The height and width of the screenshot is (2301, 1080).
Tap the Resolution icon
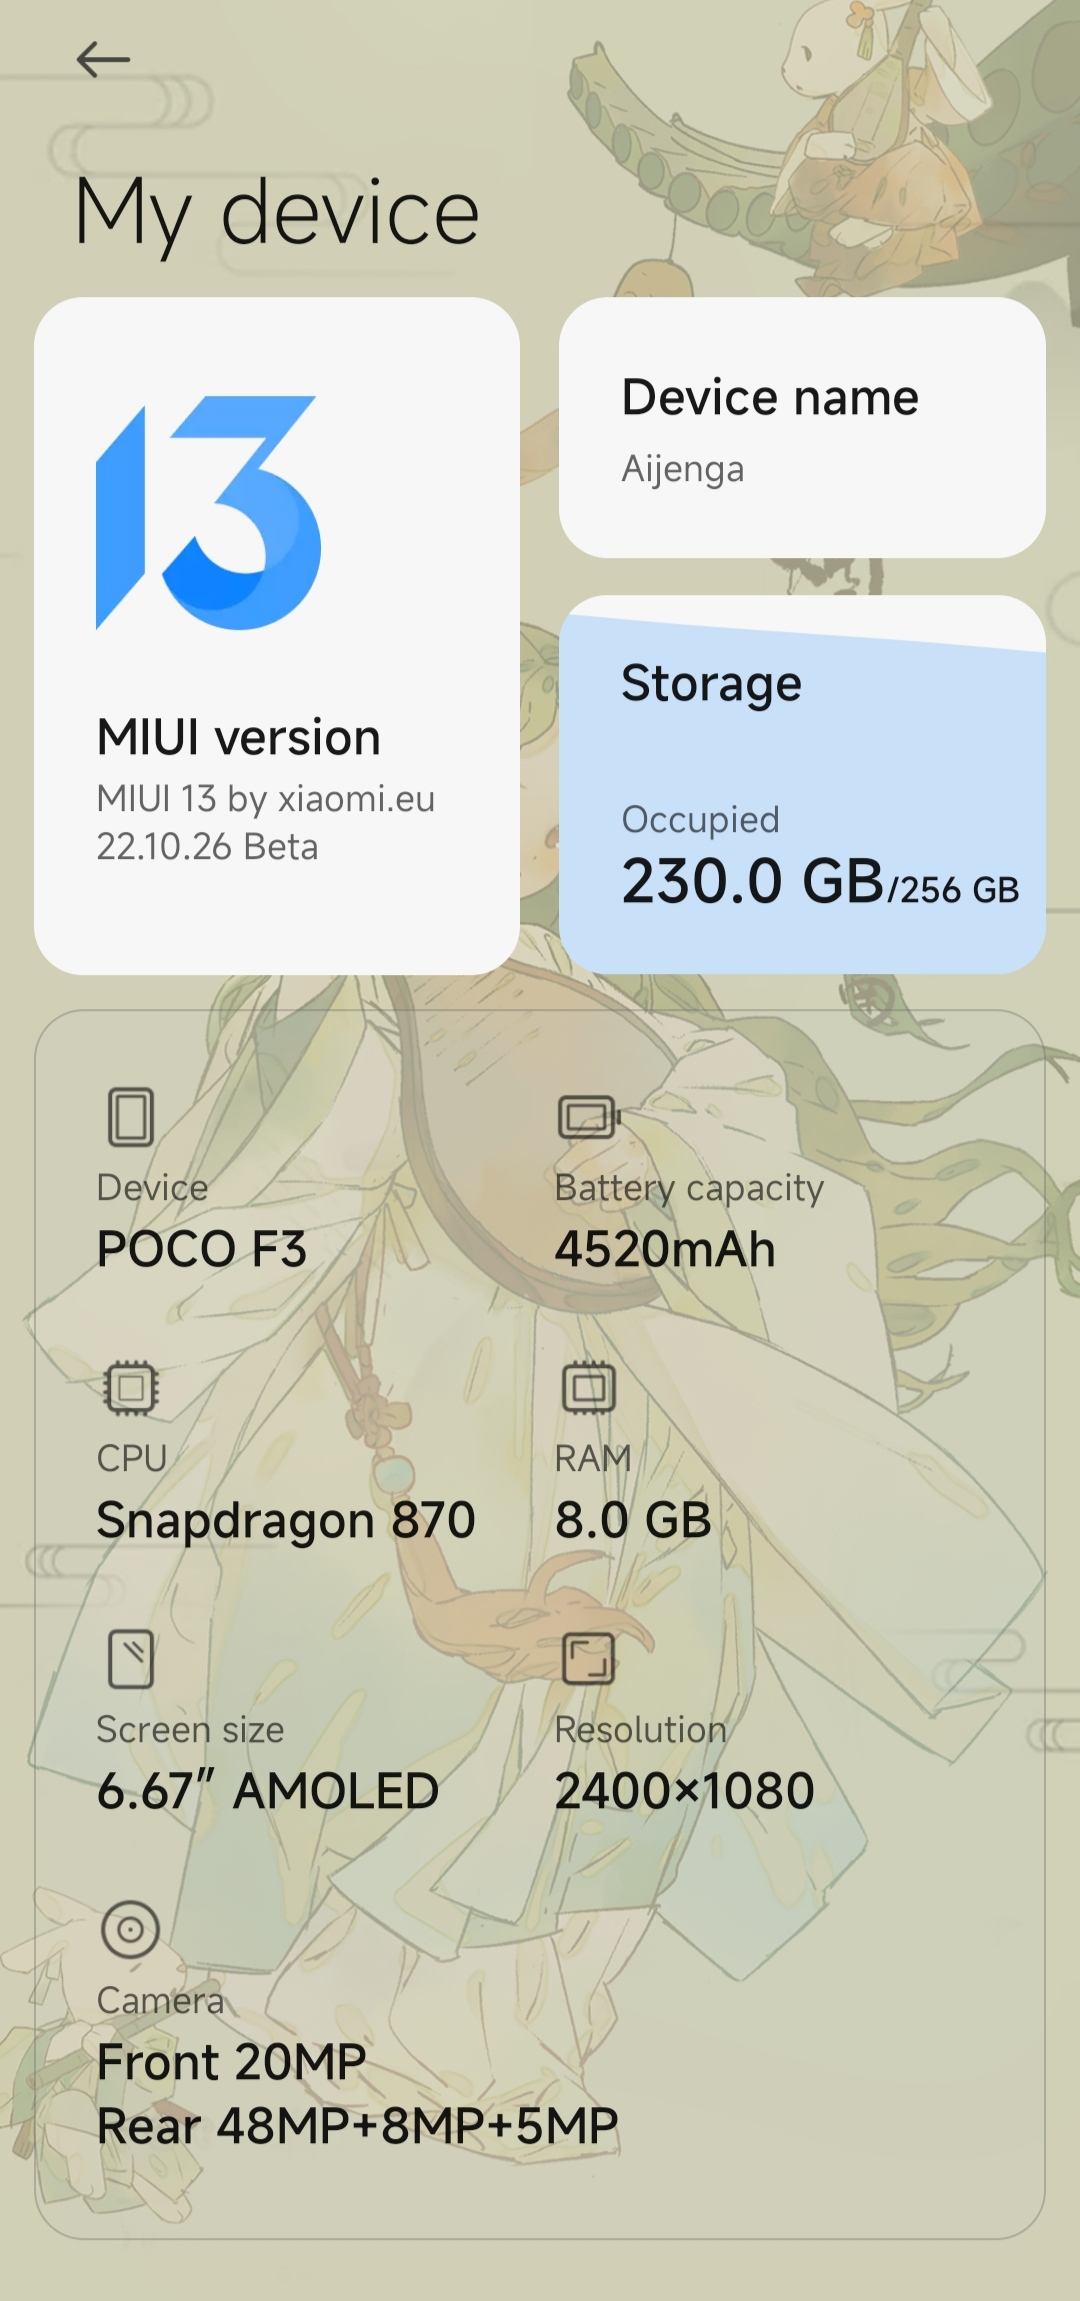coord(589,1659)
